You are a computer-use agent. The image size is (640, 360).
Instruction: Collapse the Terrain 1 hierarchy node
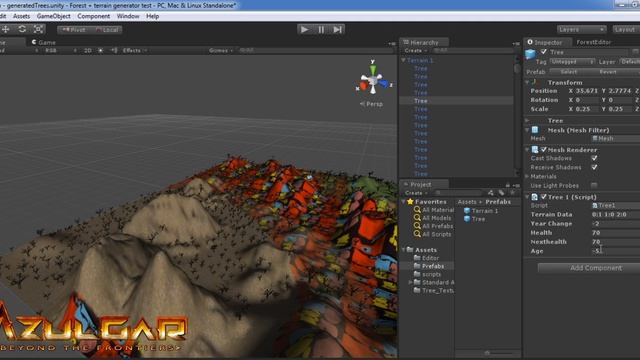(403, 60)
